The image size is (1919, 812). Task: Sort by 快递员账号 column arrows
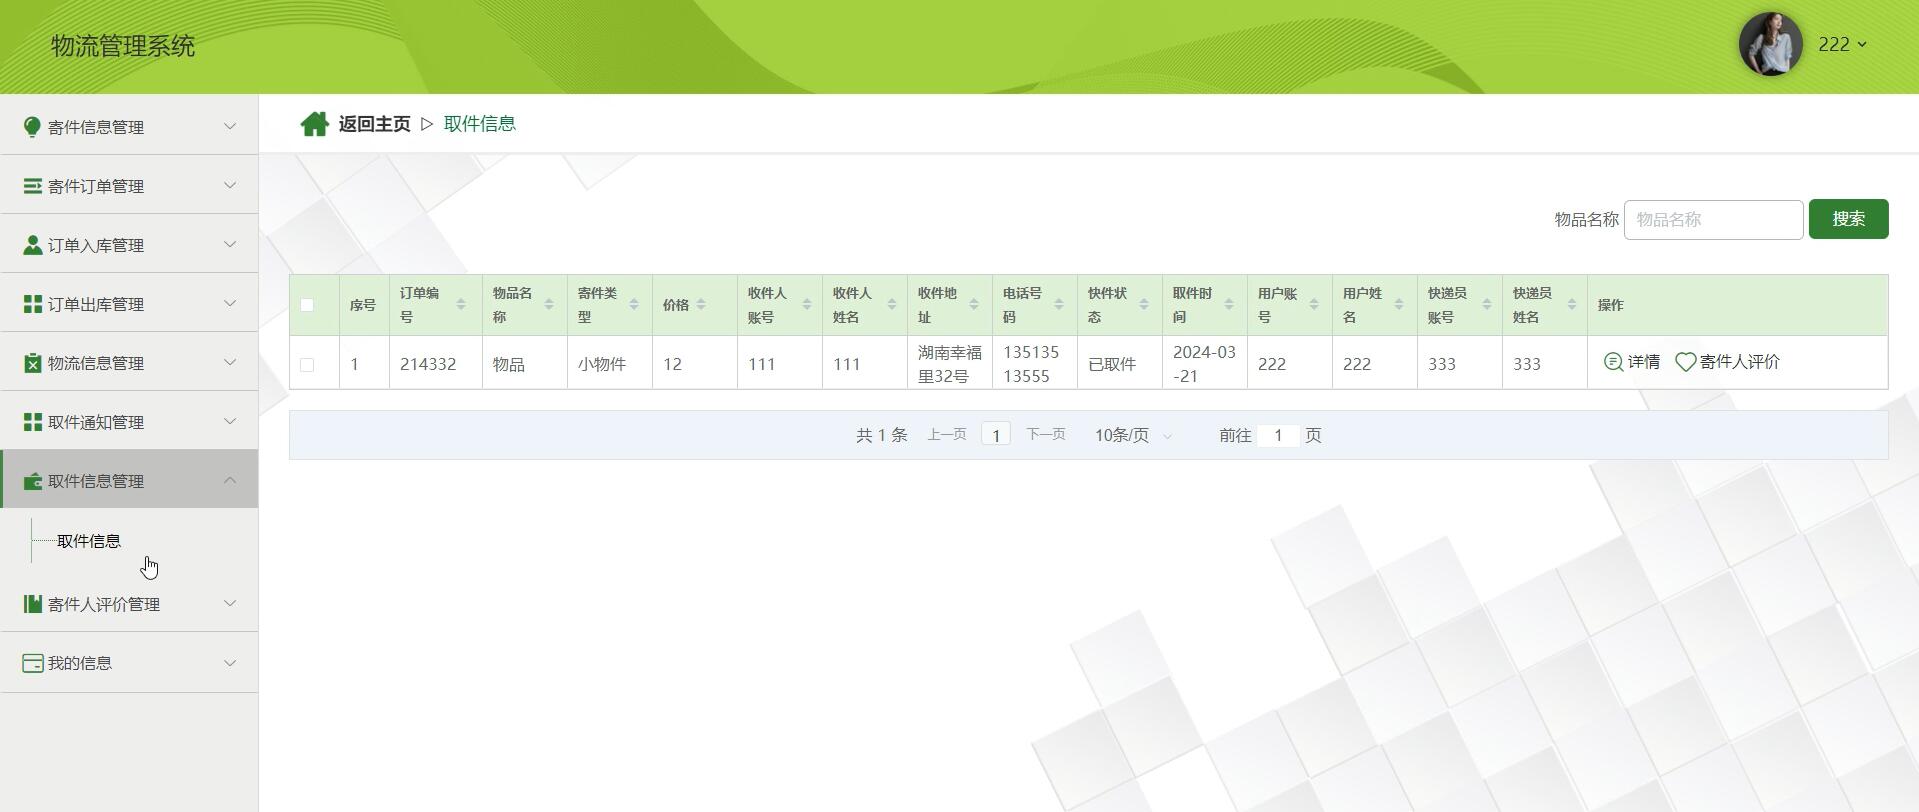1486,304
